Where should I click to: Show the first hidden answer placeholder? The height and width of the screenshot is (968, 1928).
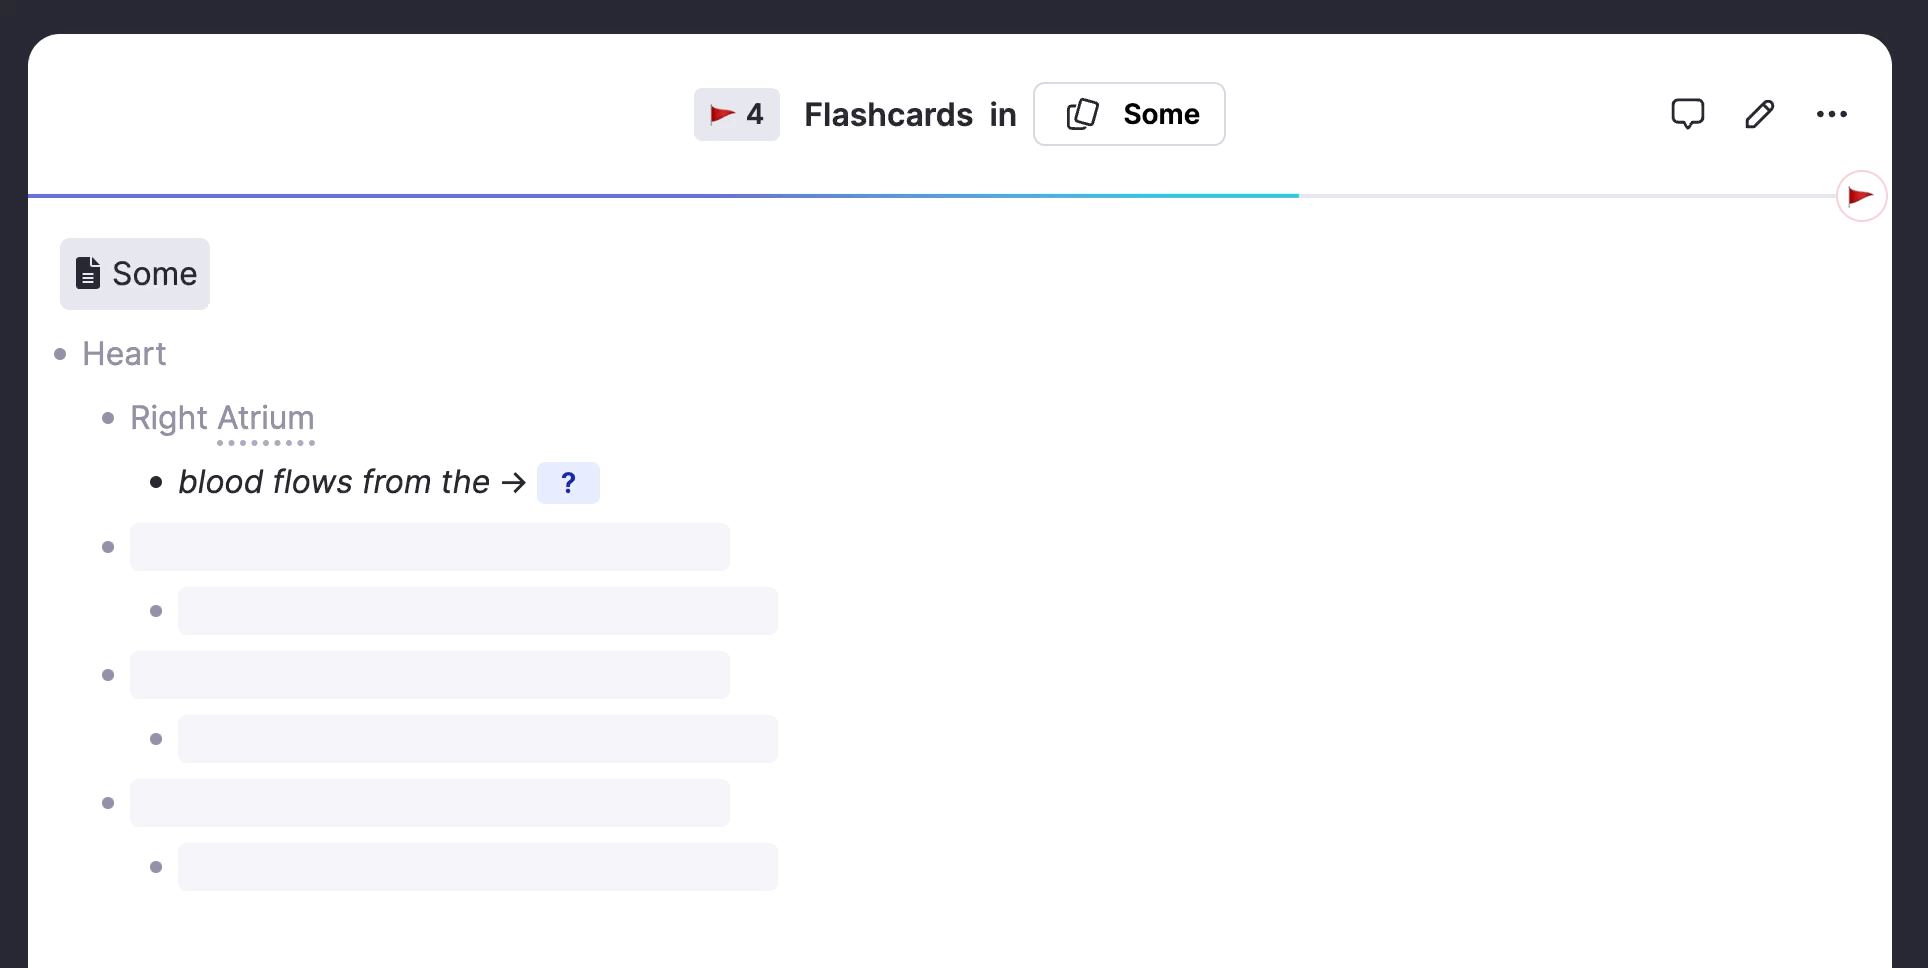[430, 546]
